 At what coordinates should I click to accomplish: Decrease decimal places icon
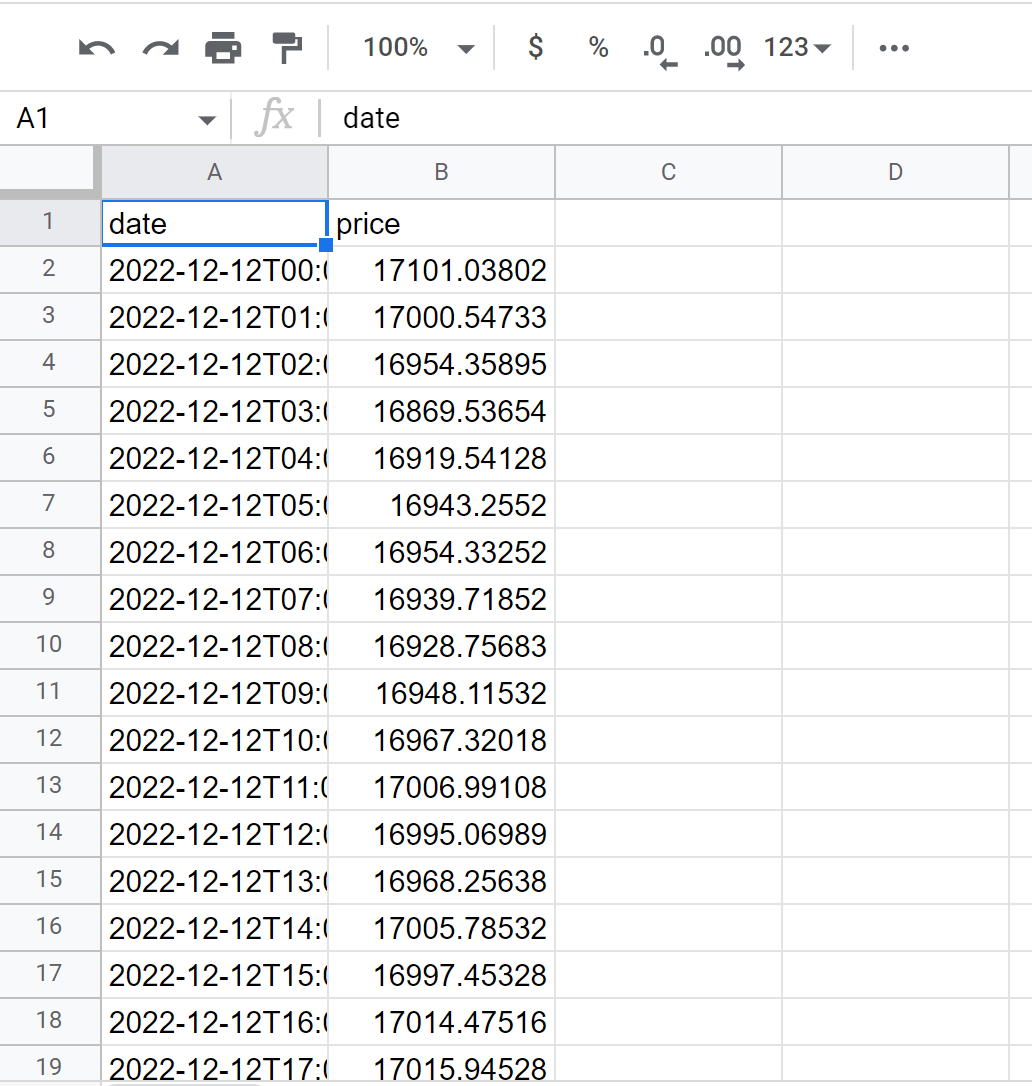coord(659,49)
